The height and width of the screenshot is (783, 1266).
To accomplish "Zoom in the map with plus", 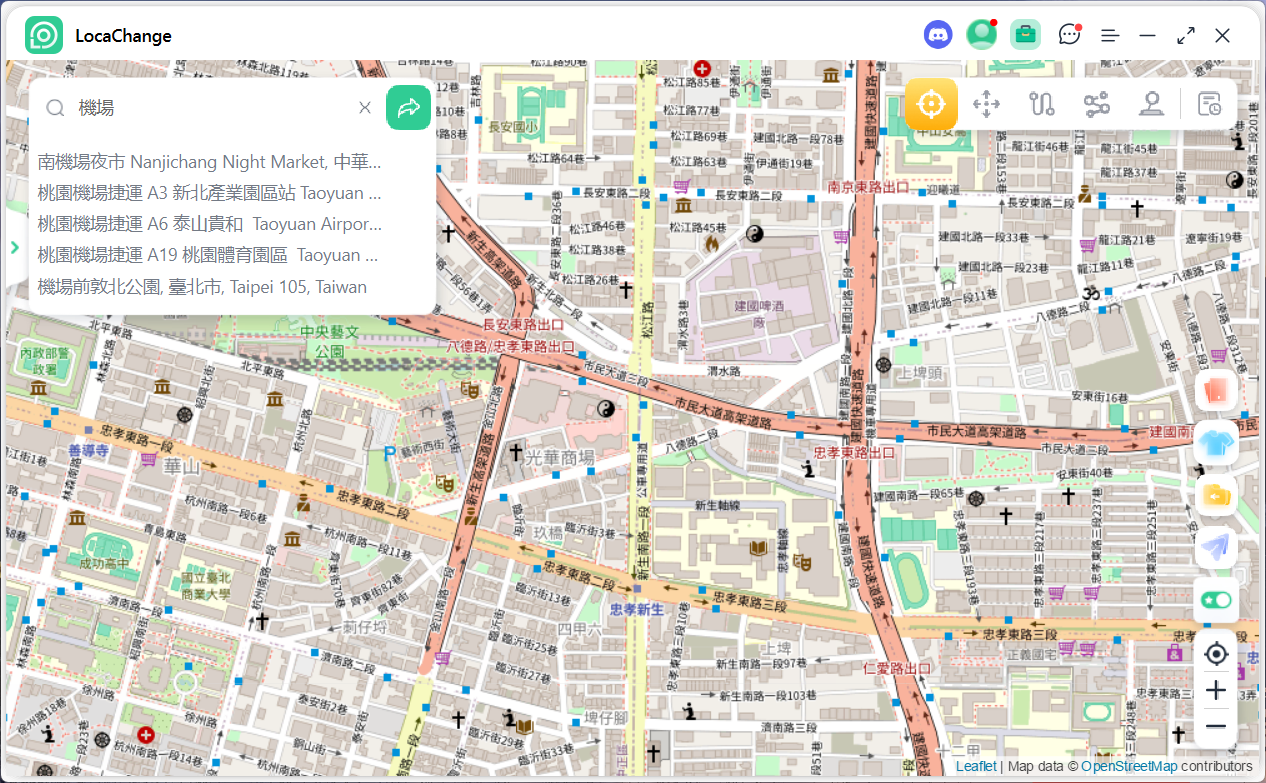I will tap(1216, 690).
